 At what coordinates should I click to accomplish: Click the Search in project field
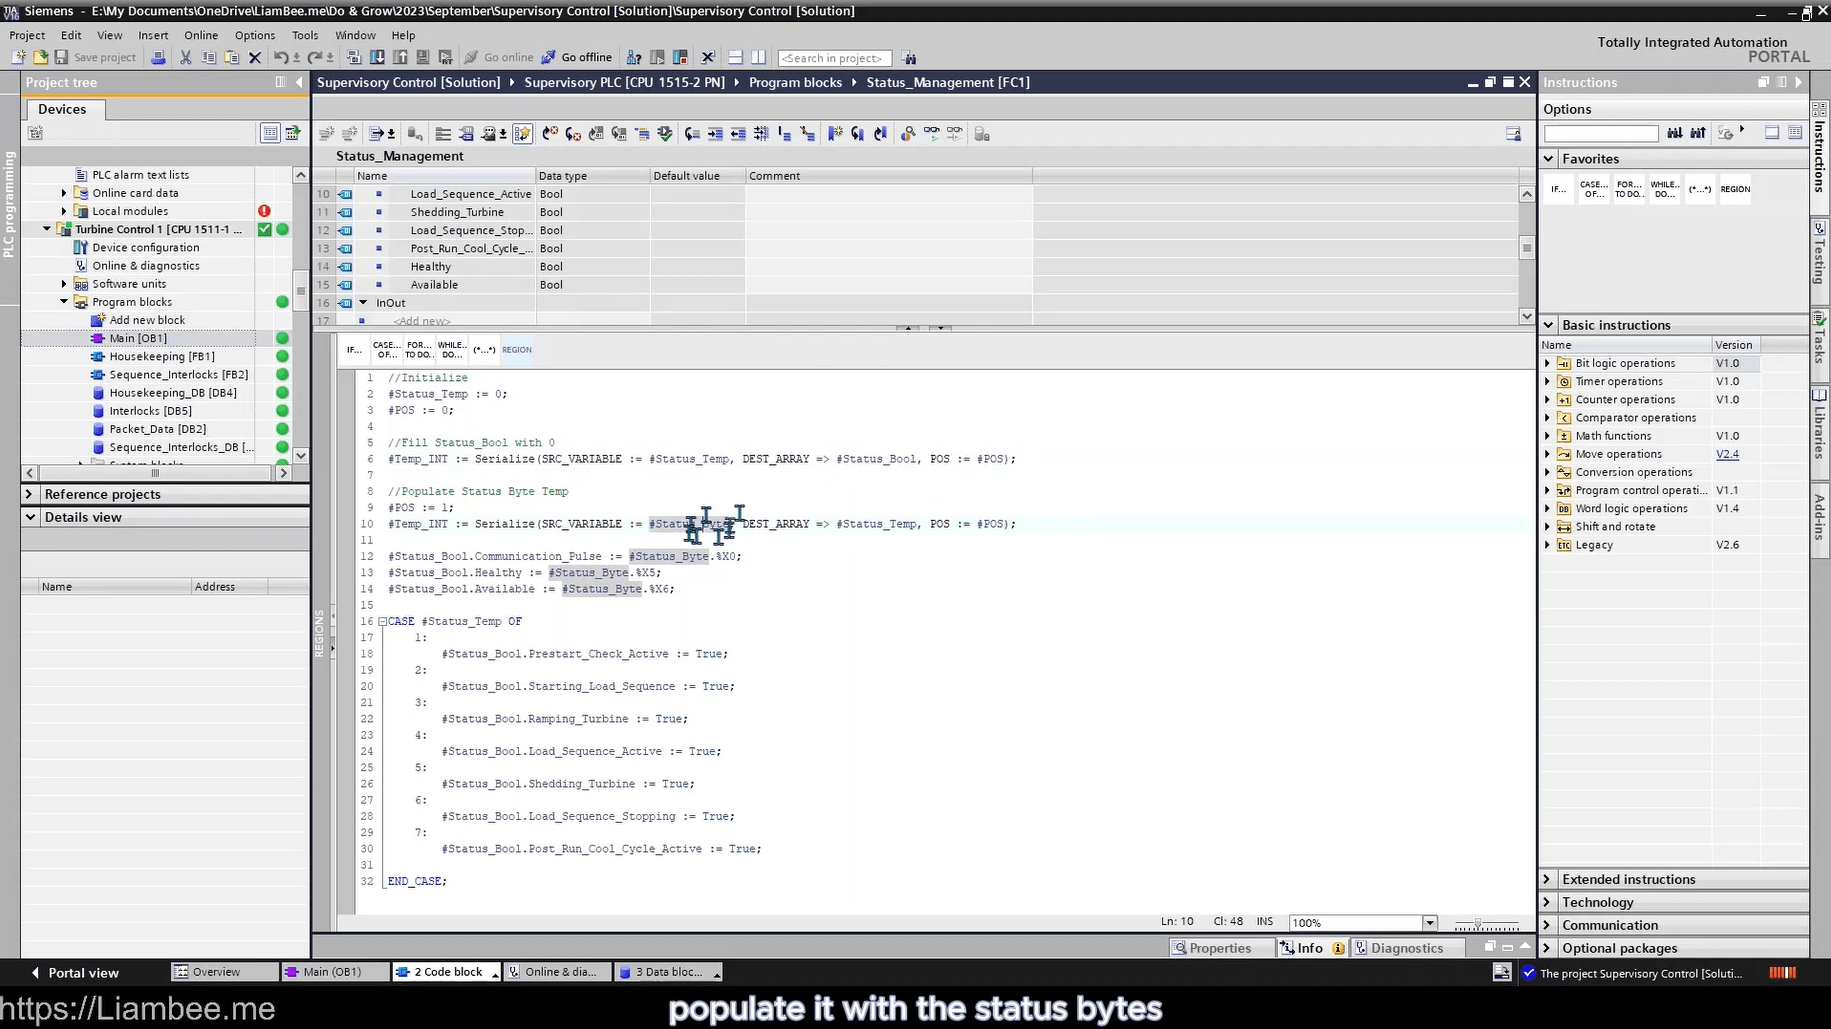834,58
